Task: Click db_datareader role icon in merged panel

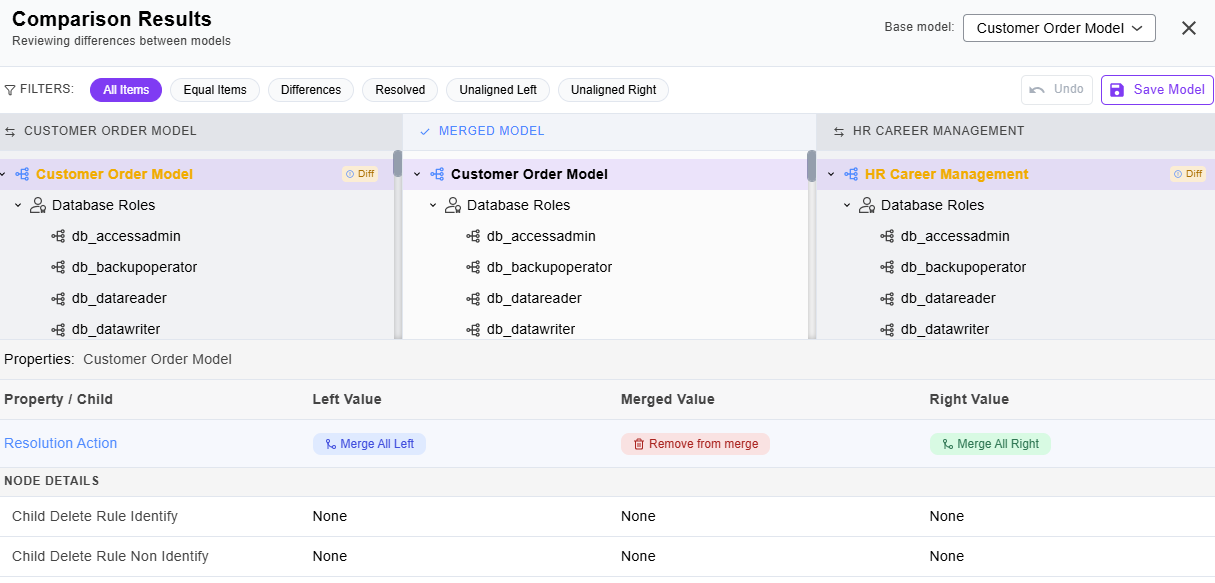Action: 473,298
